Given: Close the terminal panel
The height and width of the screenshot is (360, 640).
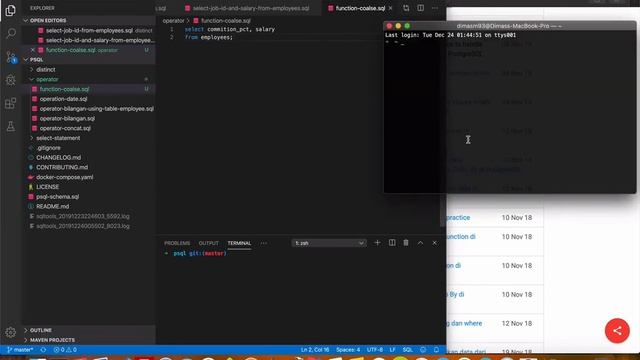Looking at the screenshot, I should point(434,243).
